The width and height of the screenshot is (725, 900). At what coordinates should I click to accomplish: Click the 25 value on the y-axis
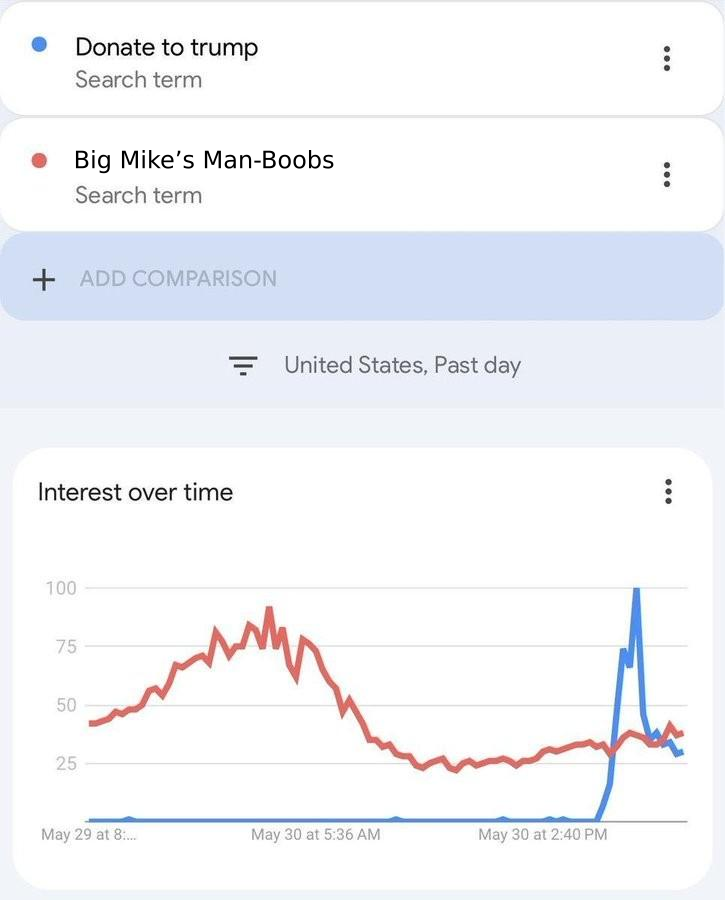(x=65, y=764)
